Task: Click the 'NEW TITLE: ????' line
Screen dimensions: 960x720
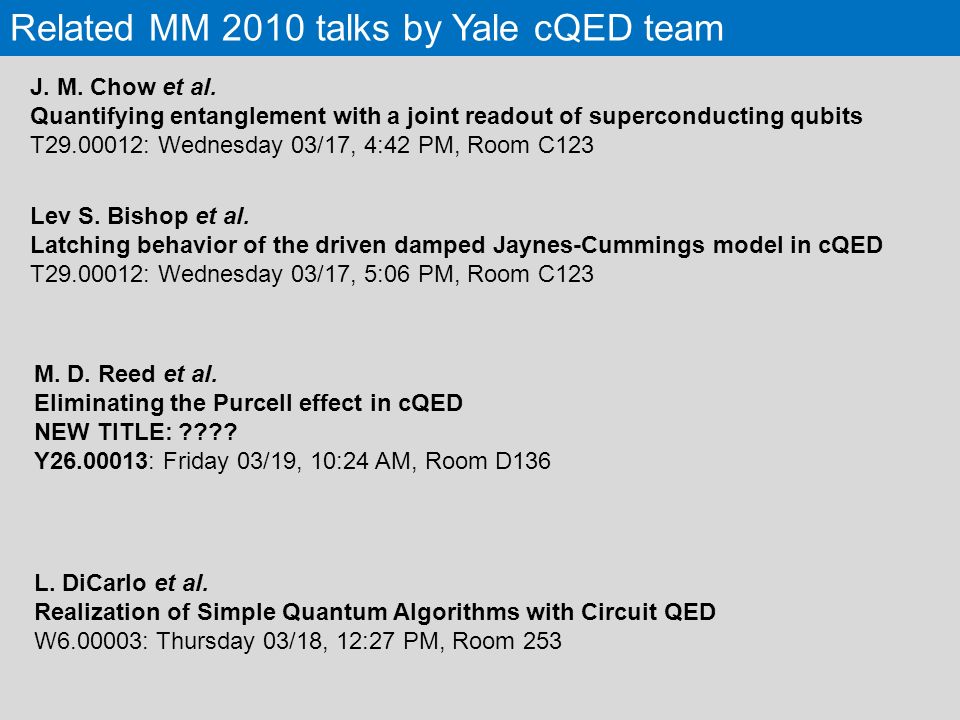Action: pos(135,432)
